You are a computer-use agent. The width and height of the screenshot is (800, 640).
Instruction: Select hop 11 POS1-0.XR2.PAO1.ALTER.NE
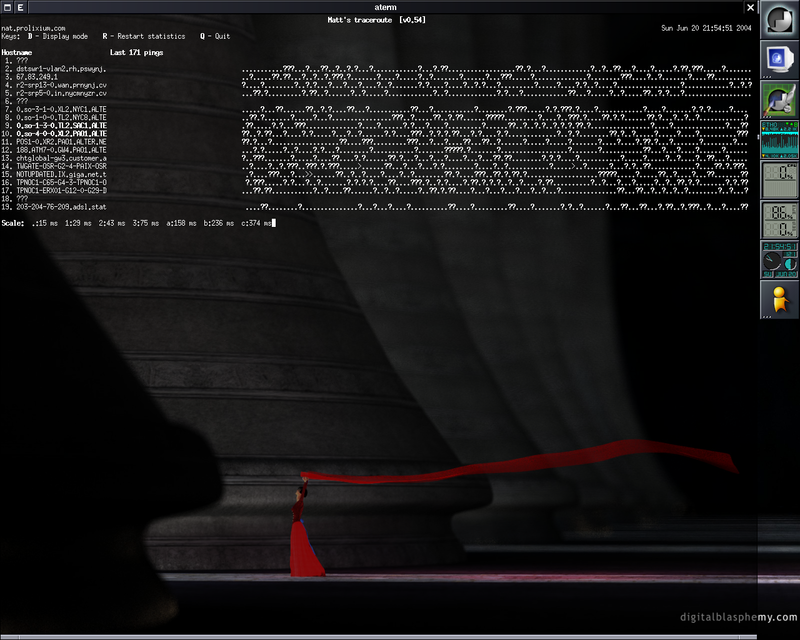[55, 142]
